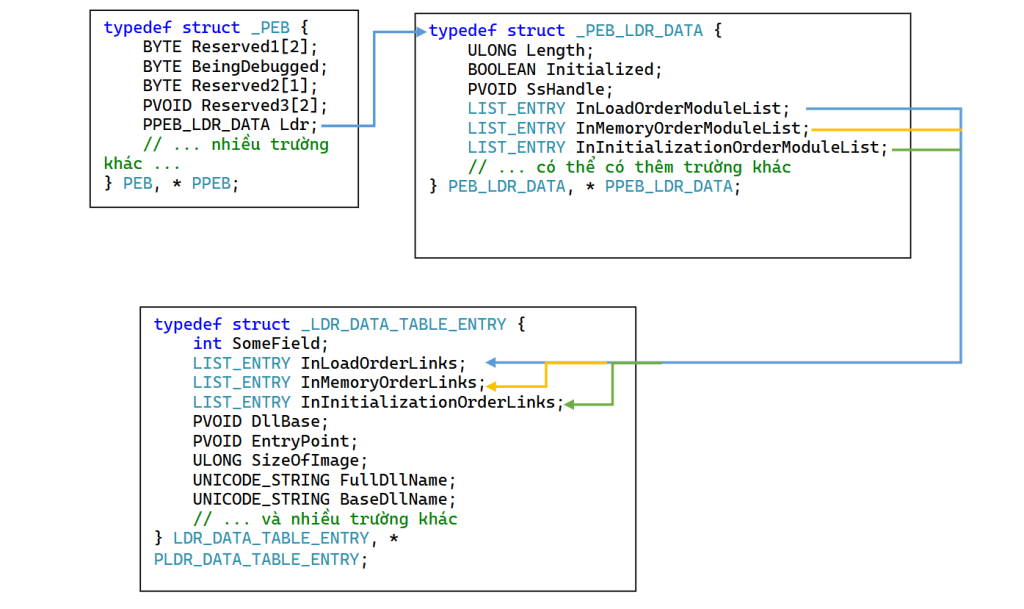Click the FullDllName field
This screenshot has height=609, width=1024.
point(398,480)
